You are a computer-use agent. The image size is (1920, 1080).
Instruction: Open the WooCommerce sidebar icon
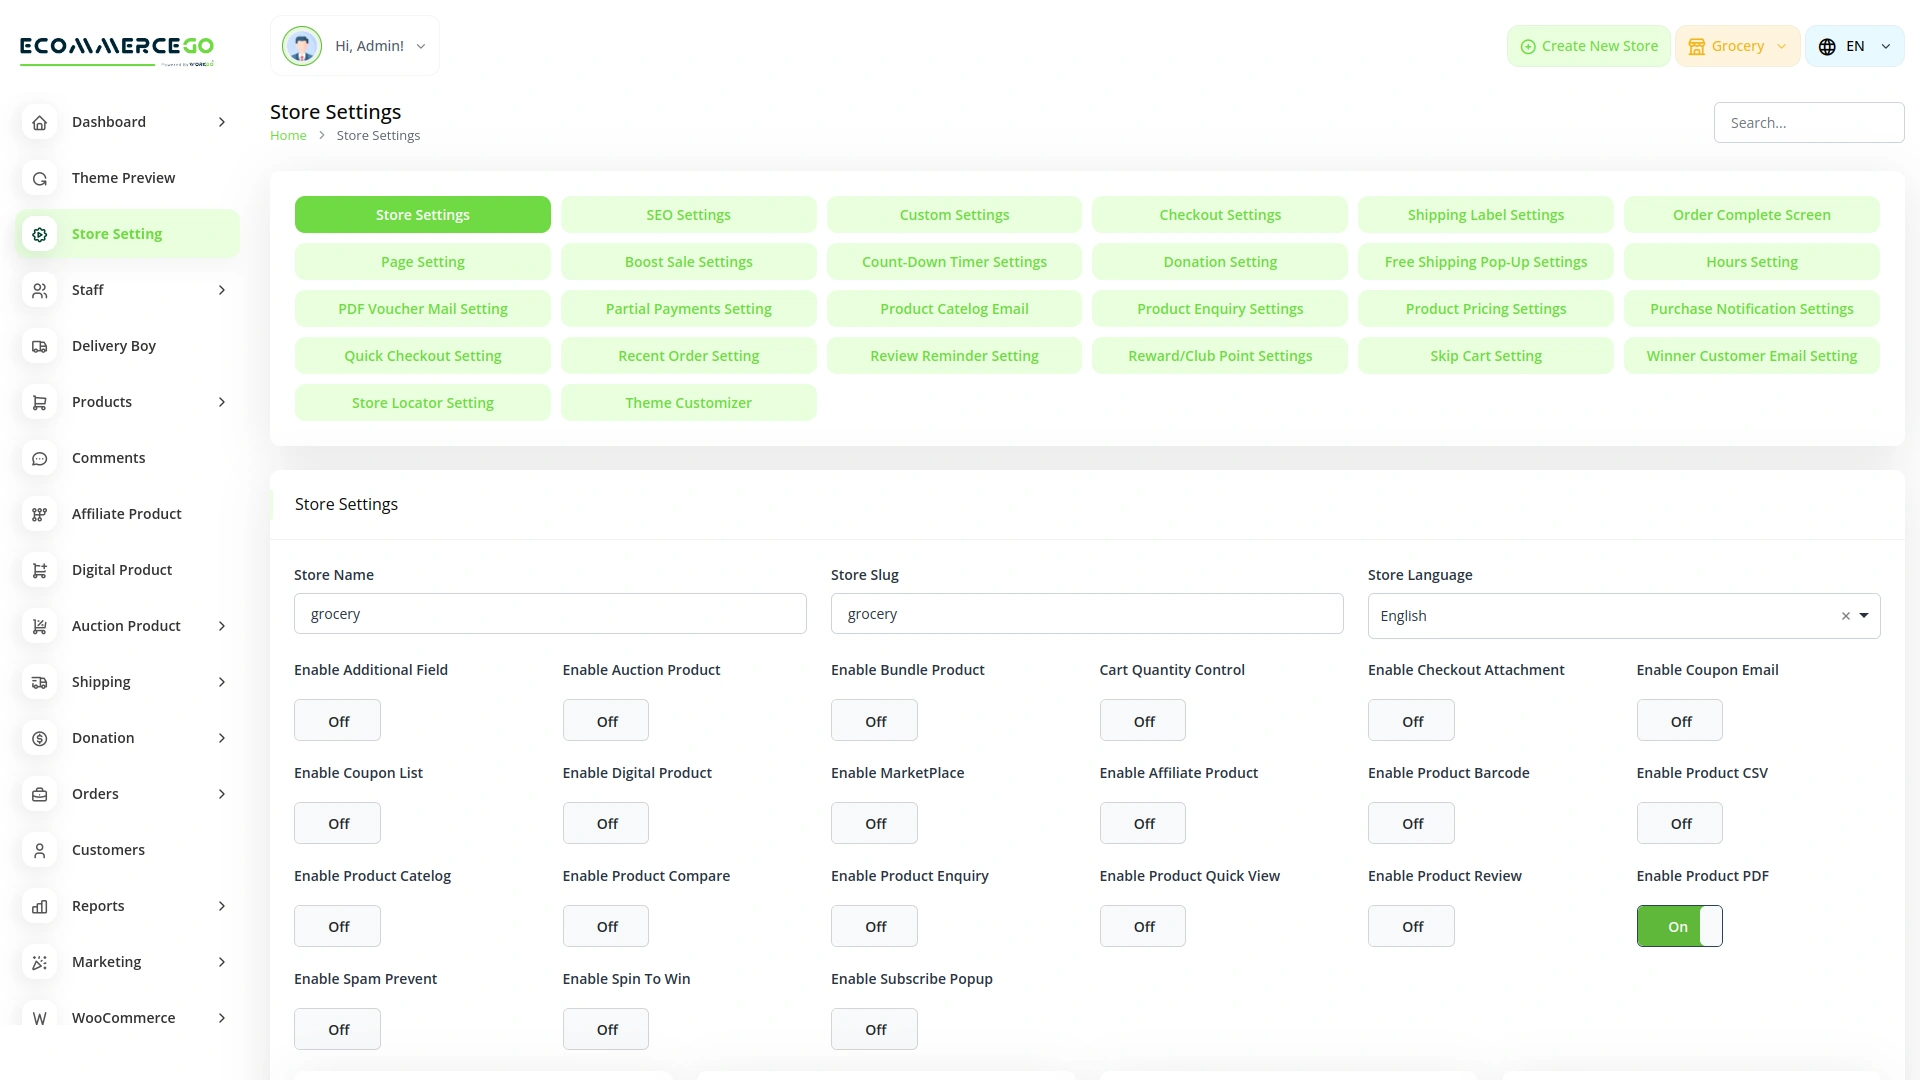pyautogui.click(x=39, y=1018)
